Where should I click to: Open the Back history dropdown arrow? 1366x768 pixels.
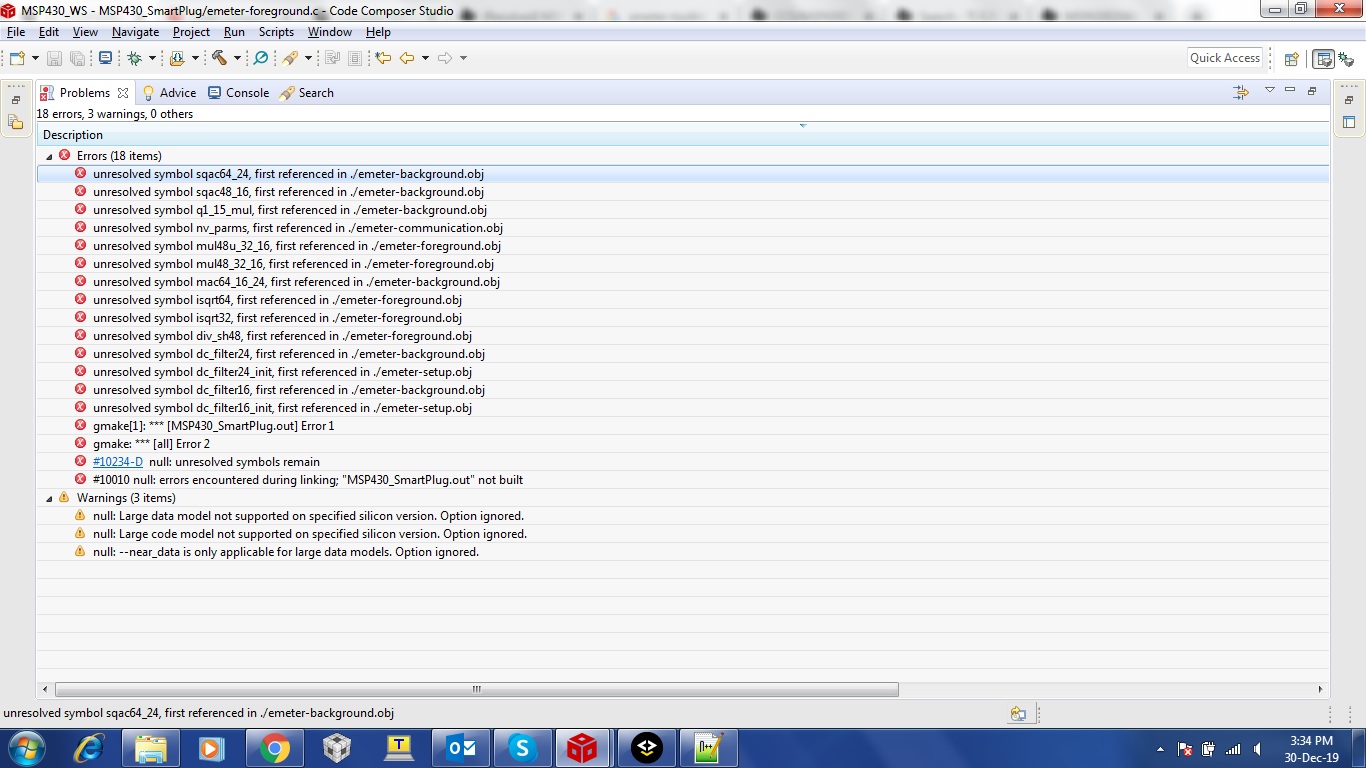click(x=425, y=58)
